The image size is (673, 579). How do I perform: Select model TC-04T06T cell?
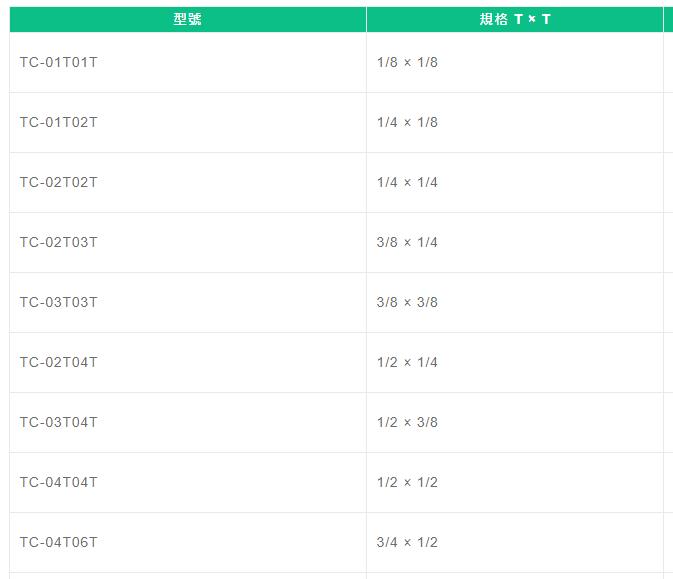[x=188, y=543]
